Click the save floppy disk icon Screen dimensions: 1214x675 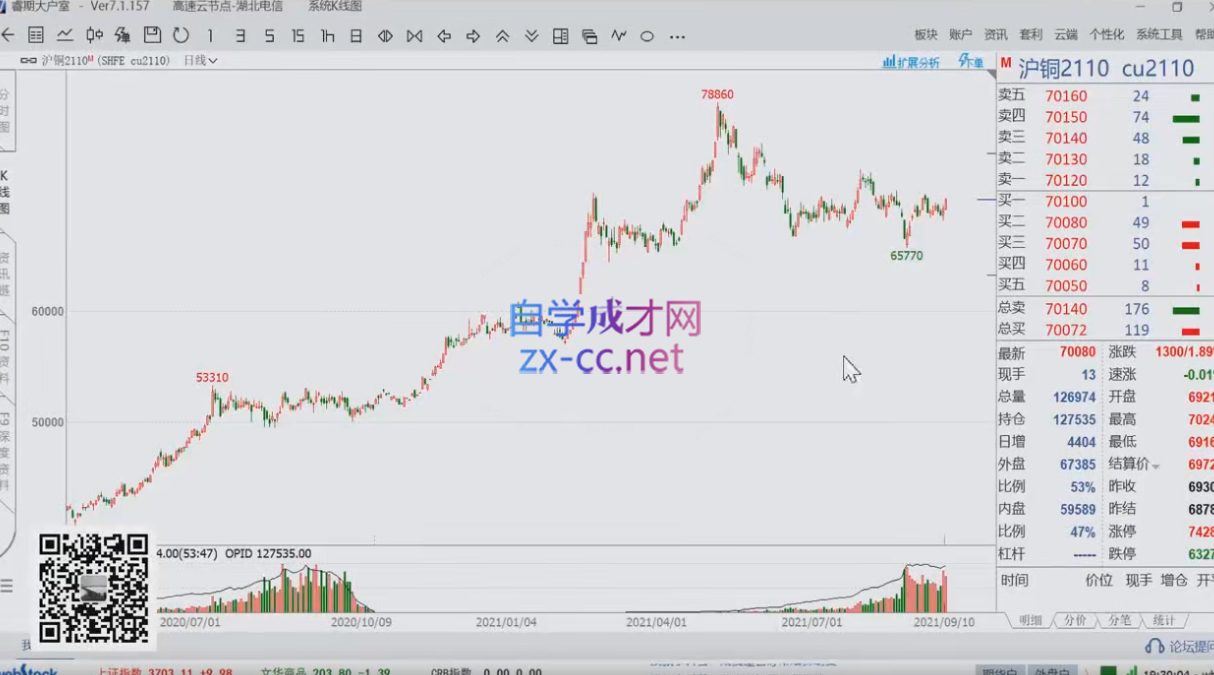click(x=152, y=36)
